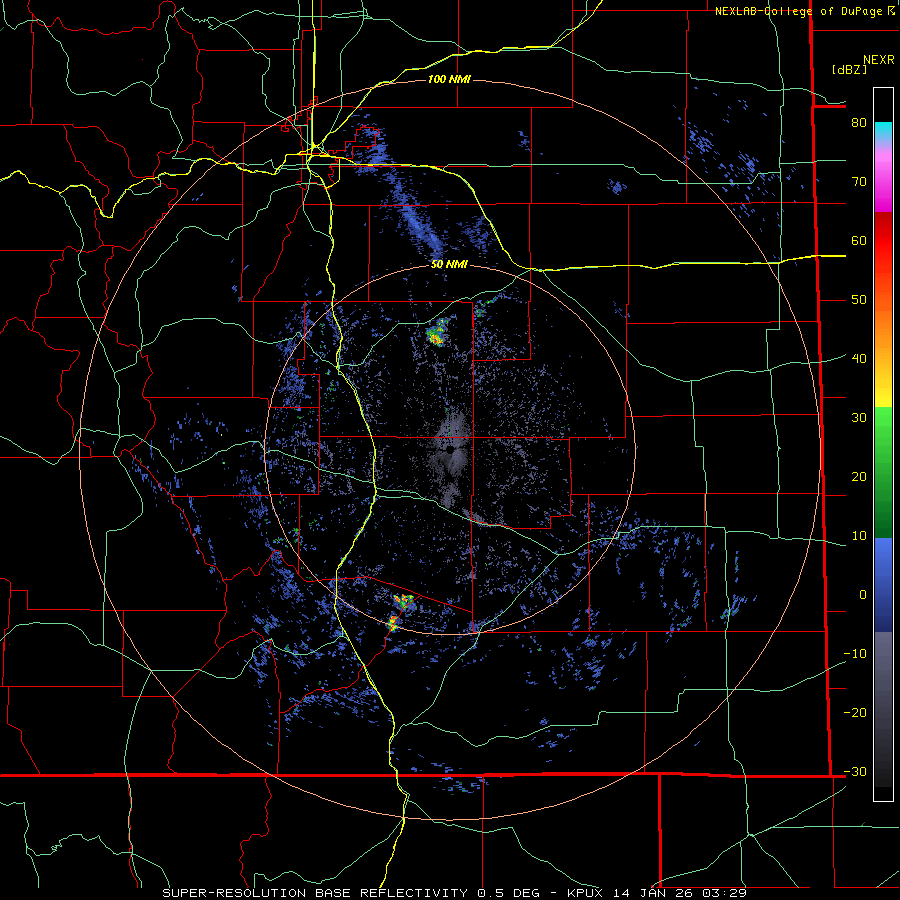900x900 pixels.
Task: Click the strong echo cell south of radar
Action: click(x=404, y=602)
